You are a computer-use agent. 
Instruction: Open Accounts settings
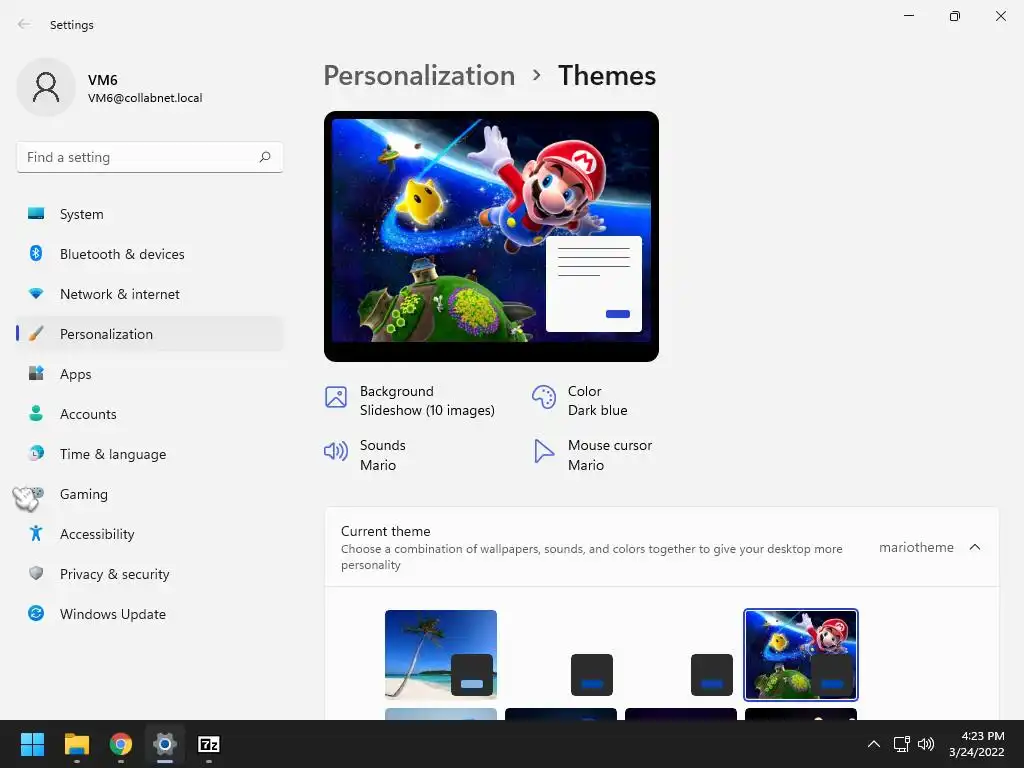tap(150, 414)
